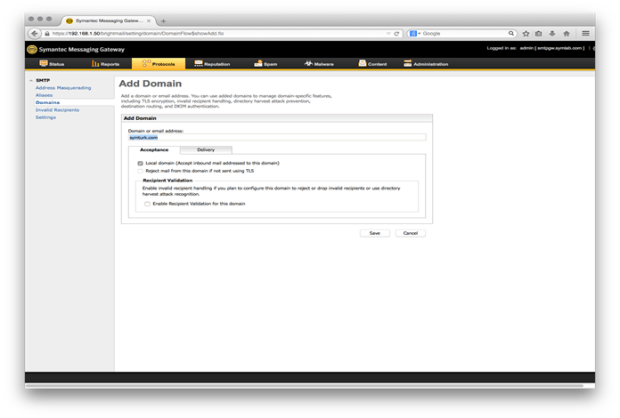Switch to the Delivery tab
The height and width of the screenshot is (418, 620).
point(205,150)
